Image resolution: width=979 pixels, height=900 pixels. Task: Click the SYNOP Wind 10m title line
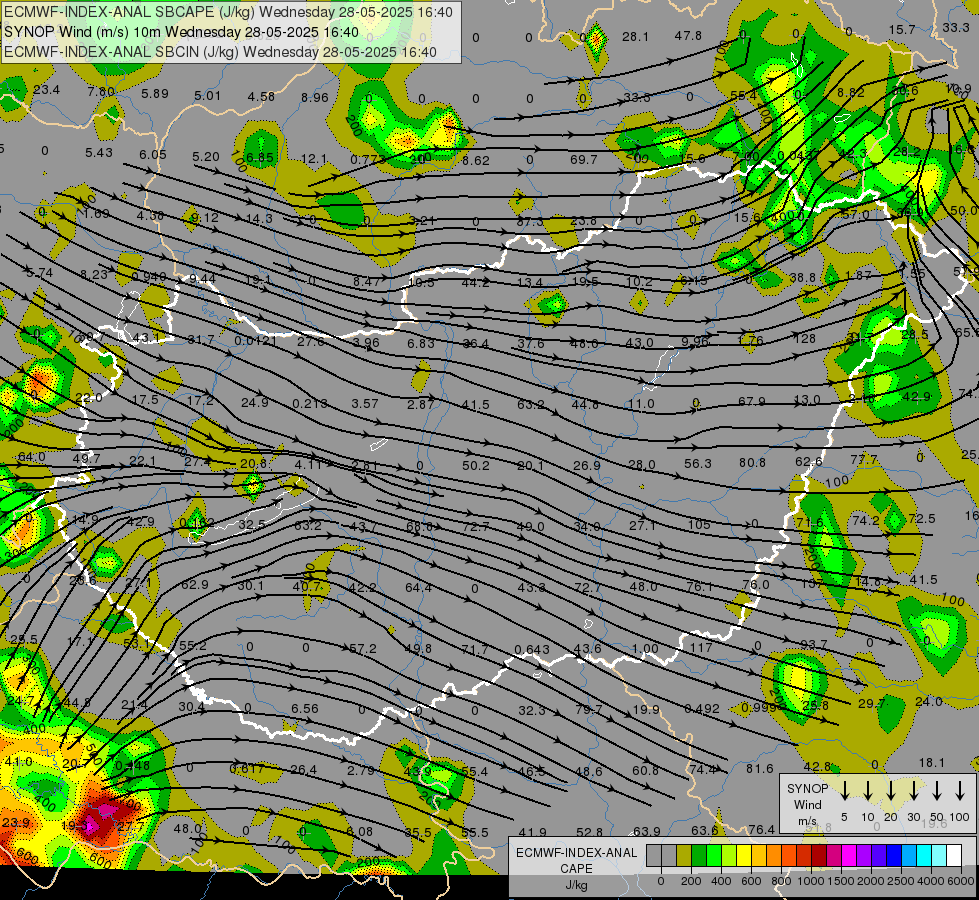point(181,32)
